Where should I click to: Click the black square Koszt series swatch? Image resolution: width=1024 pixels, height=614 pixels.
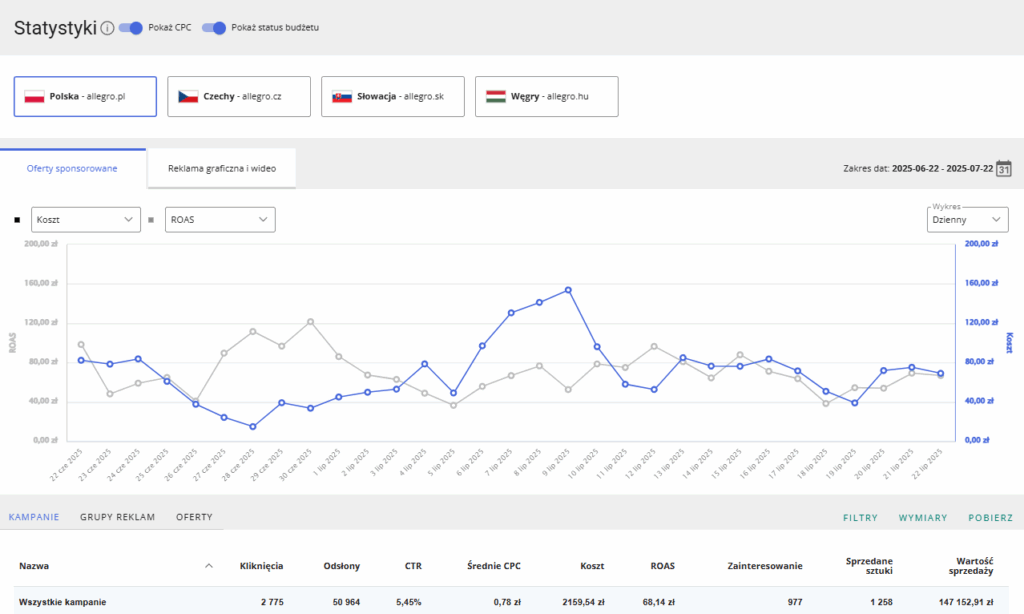tap(18, 219)
